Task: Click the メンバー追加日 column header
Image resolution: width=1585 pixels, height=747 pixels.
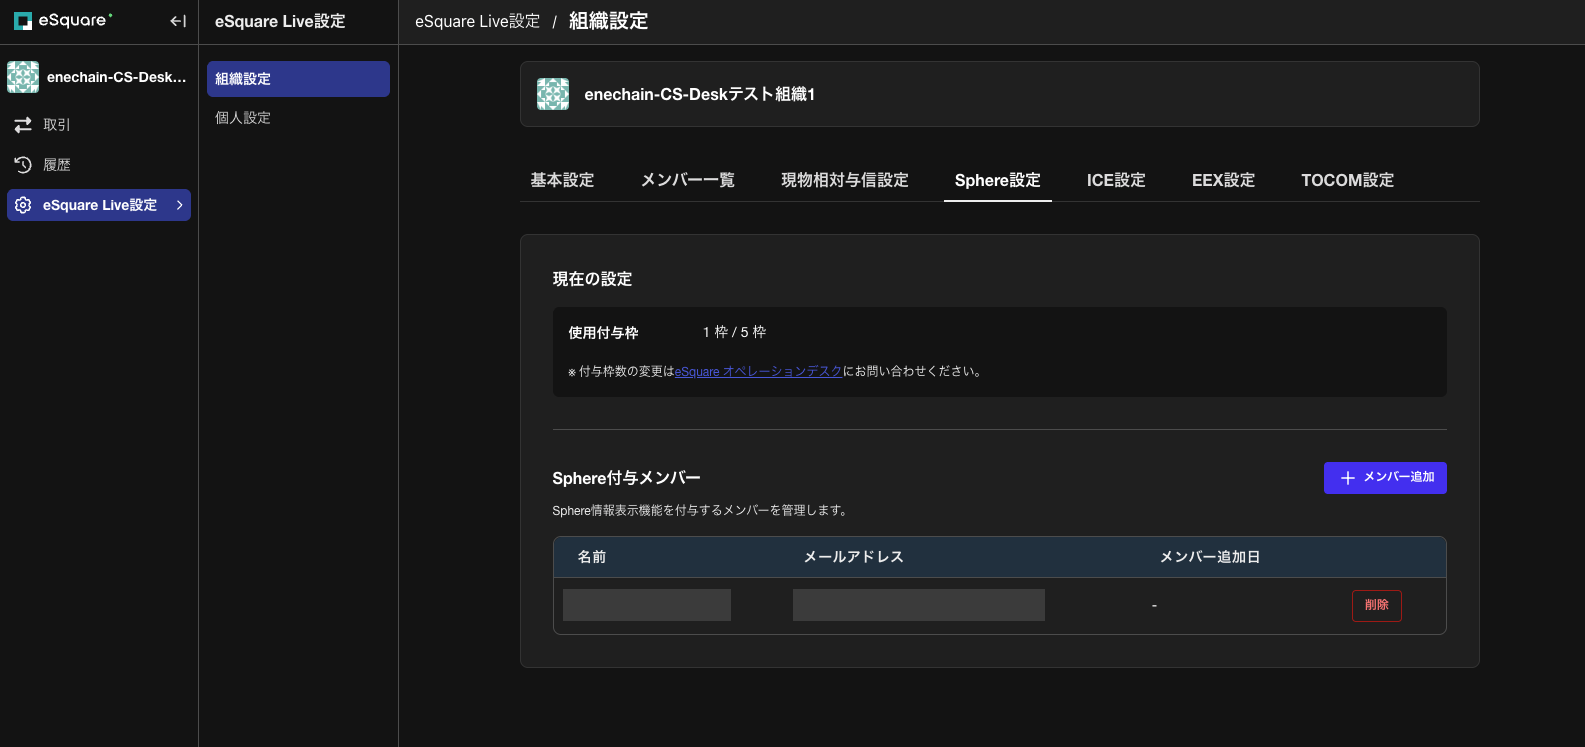Action: (x=1210, y=557)
